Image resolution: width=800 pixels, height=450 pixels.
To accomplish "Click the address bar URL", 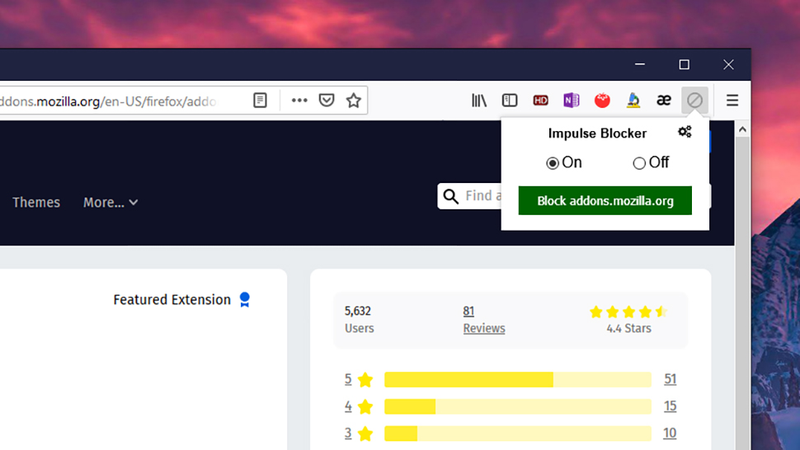I will coord(107,101).
